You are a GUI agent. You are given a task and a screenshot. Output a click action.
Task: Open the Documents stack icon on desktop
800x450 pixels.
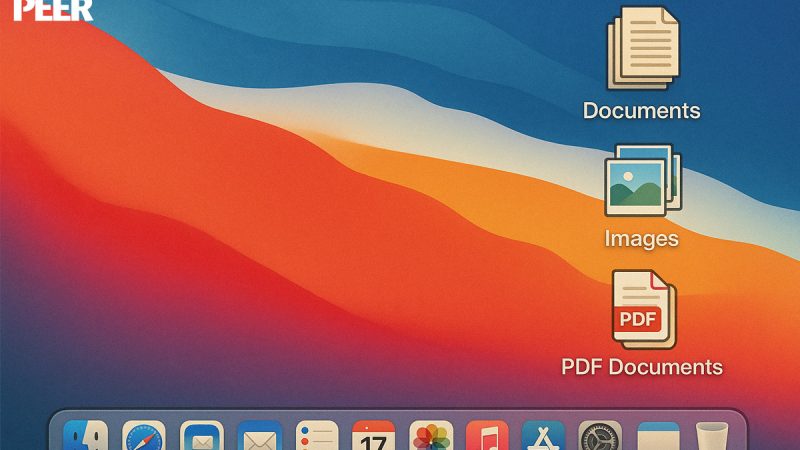pos(643,48)
